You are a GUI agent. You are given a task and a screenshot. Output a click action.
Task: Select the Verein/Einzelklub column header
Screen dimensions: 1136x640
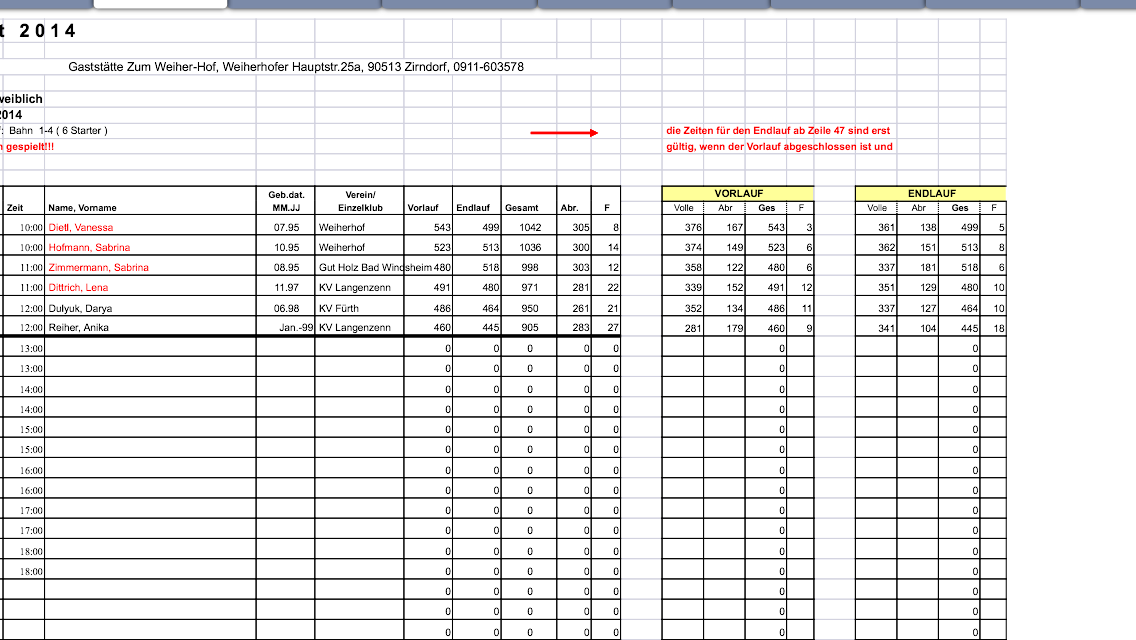[359, 201]
